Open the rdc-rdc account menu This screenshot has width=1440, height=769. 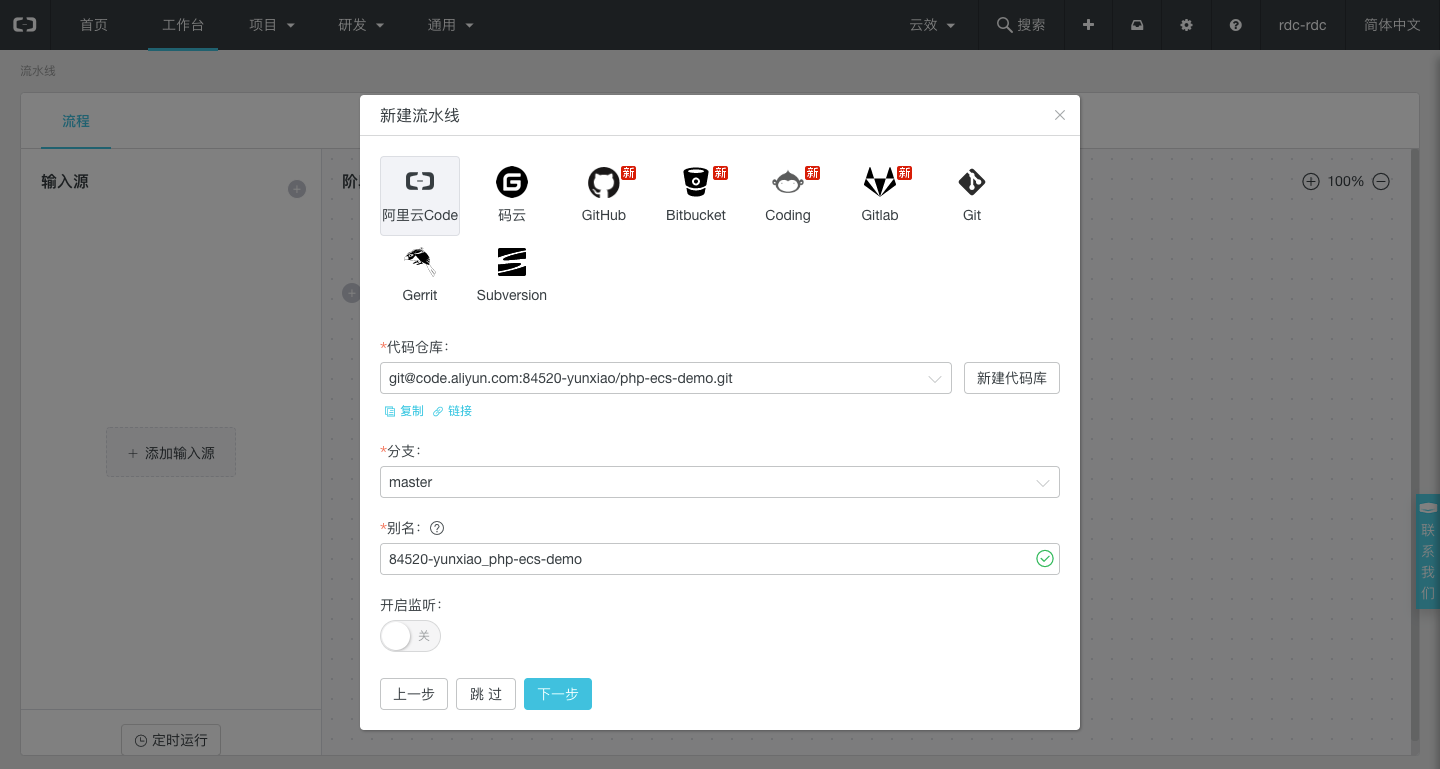click(1302, 25)
